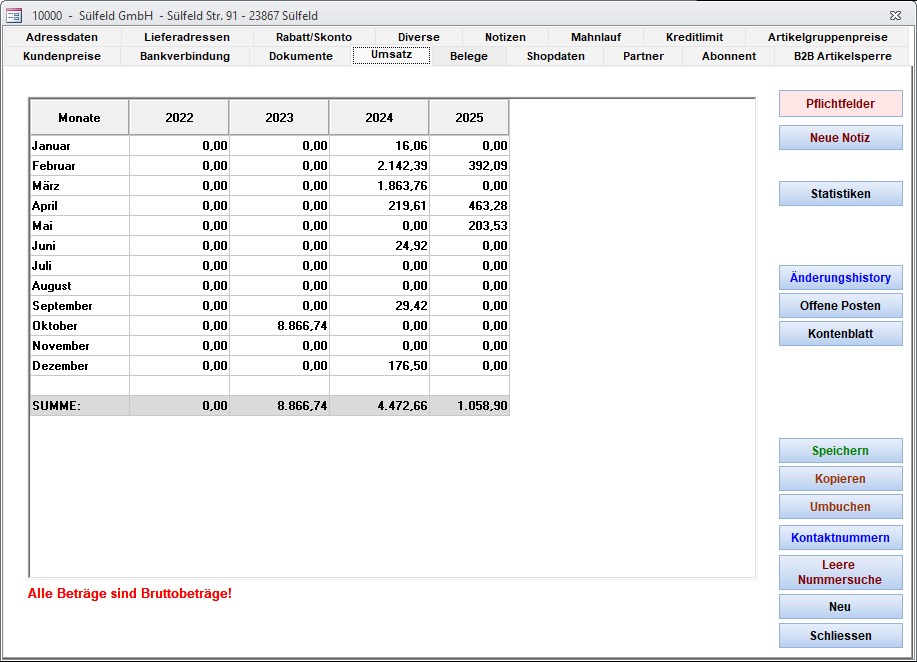
Task: Show the Änderungshistory
Action: 840,278
